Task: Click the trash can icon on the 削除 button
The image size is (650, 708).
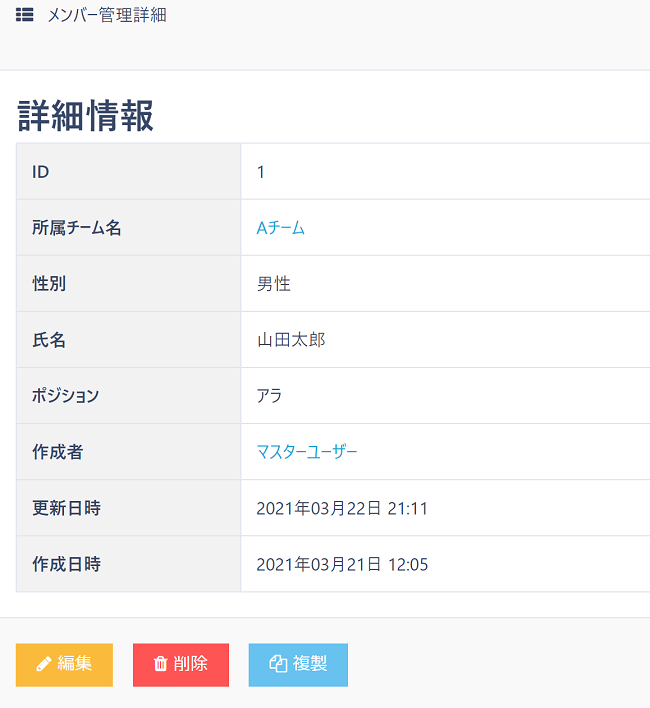Action: [x=160, y=664]
